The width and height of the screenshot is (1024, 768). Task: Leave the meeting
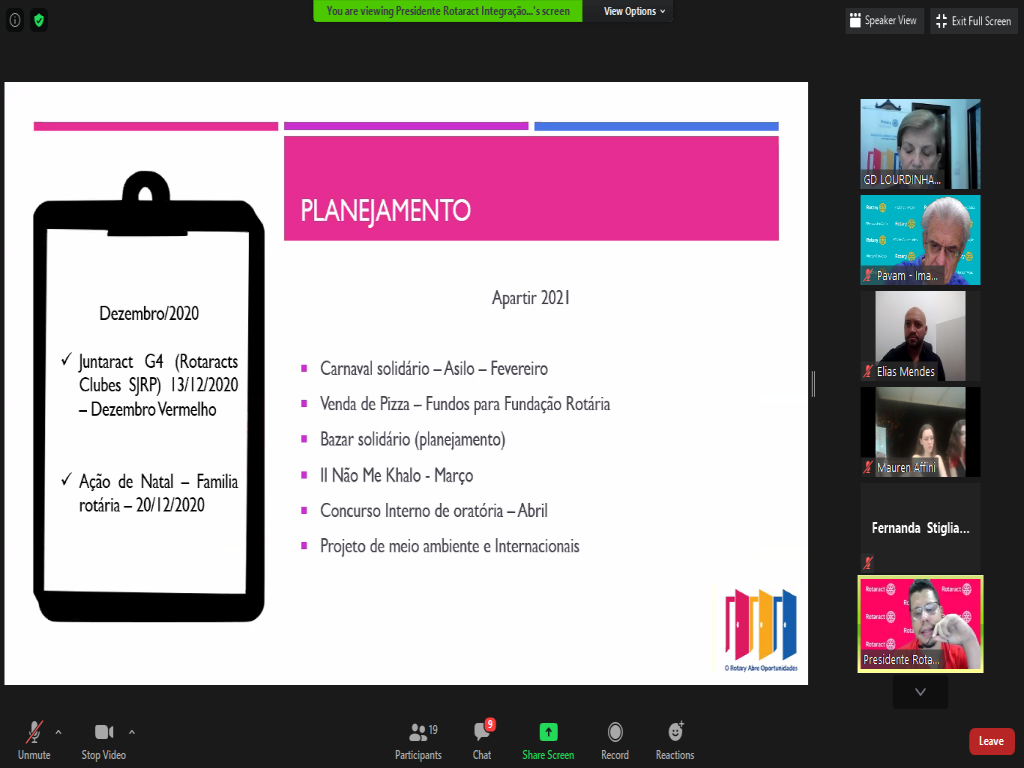[x=991, y=741]
